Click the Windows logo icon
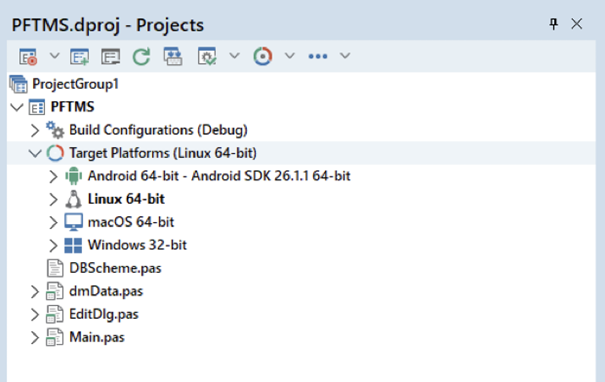Screen dimensions: 605x382 point(73,245)
